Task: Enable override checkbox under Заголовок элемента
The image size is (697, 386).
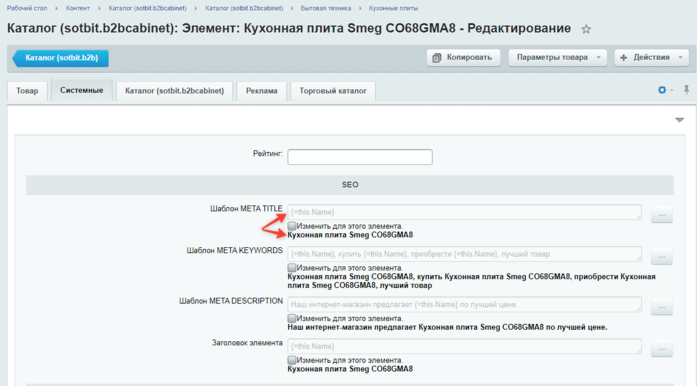Action: click(x=292, y=360)
